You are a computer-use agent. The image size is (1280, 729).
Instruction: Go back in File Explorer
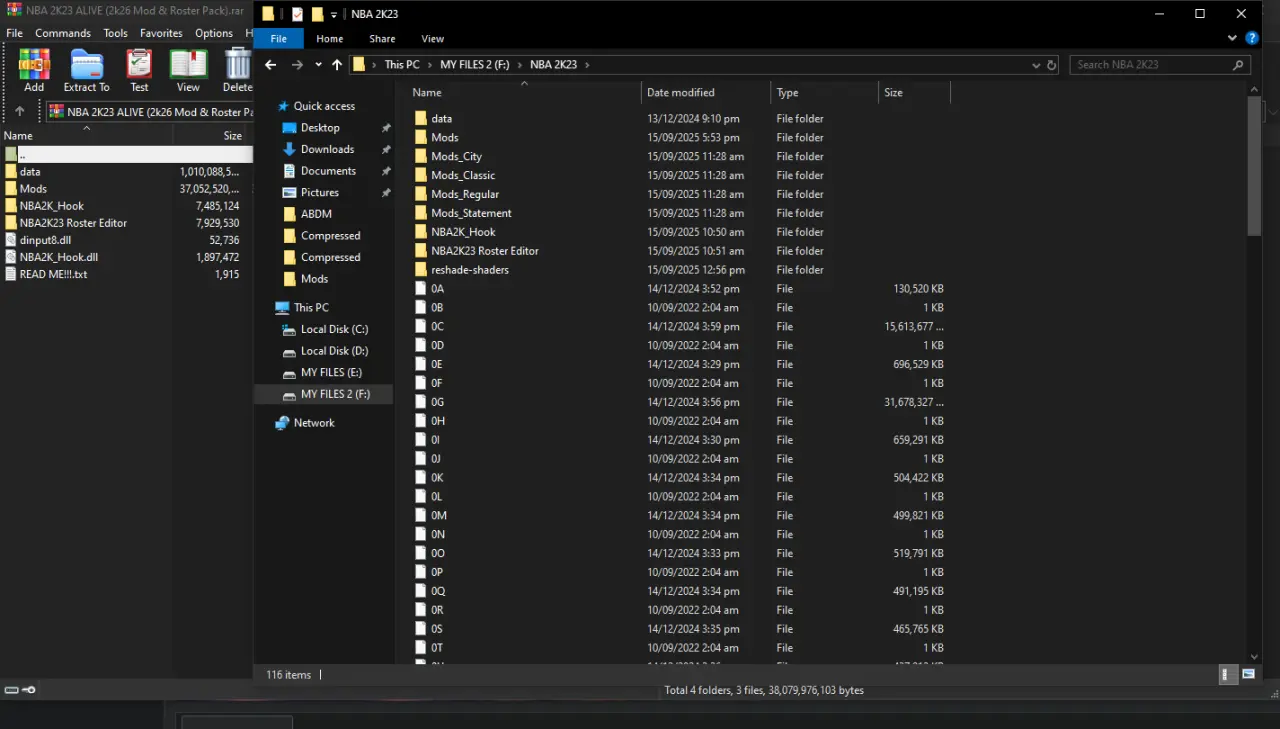[x=270, y=65]
